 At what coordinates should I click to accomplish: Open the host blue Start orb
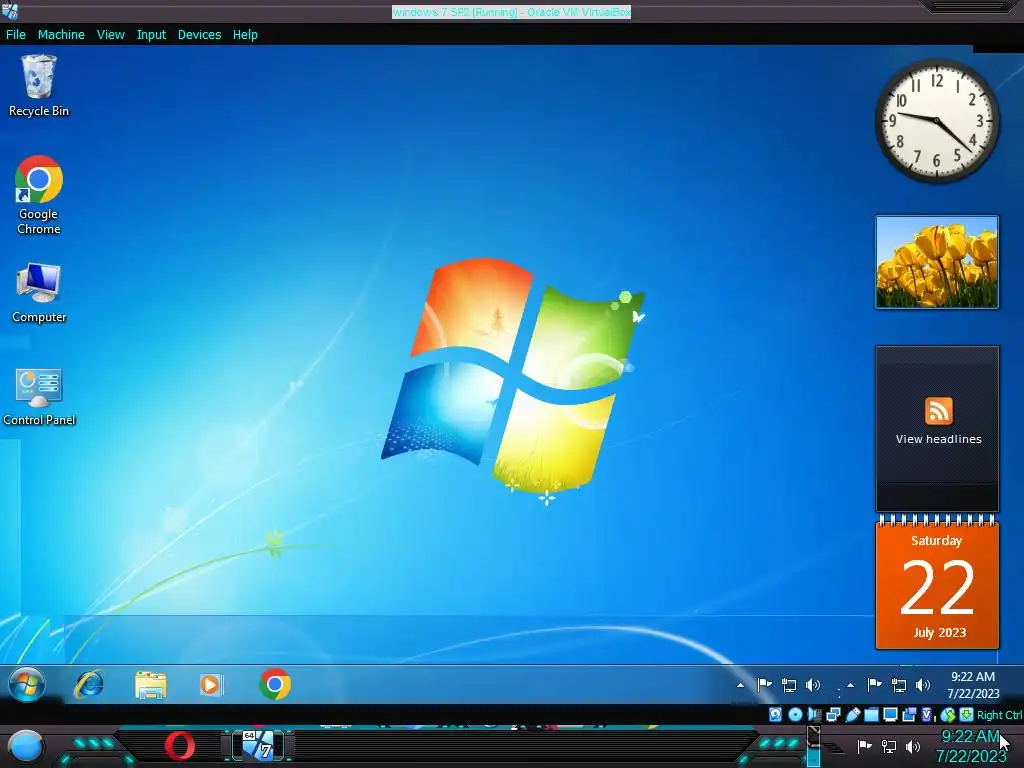(26, 746)
